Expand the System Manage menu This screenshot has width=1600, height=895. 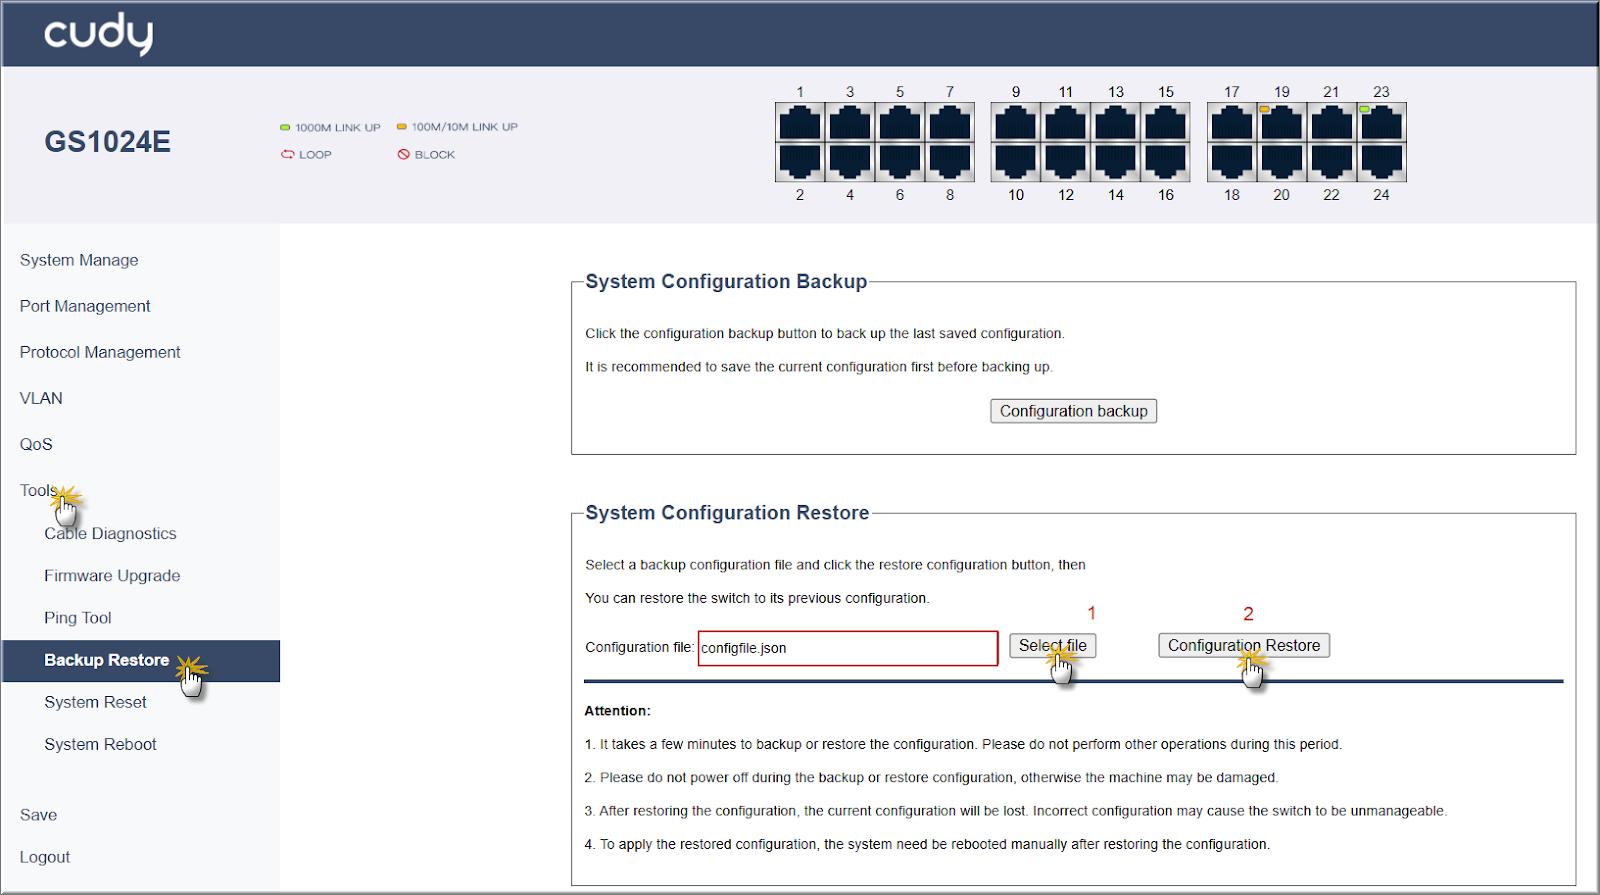pyautogui.click(x=79, y=260)
